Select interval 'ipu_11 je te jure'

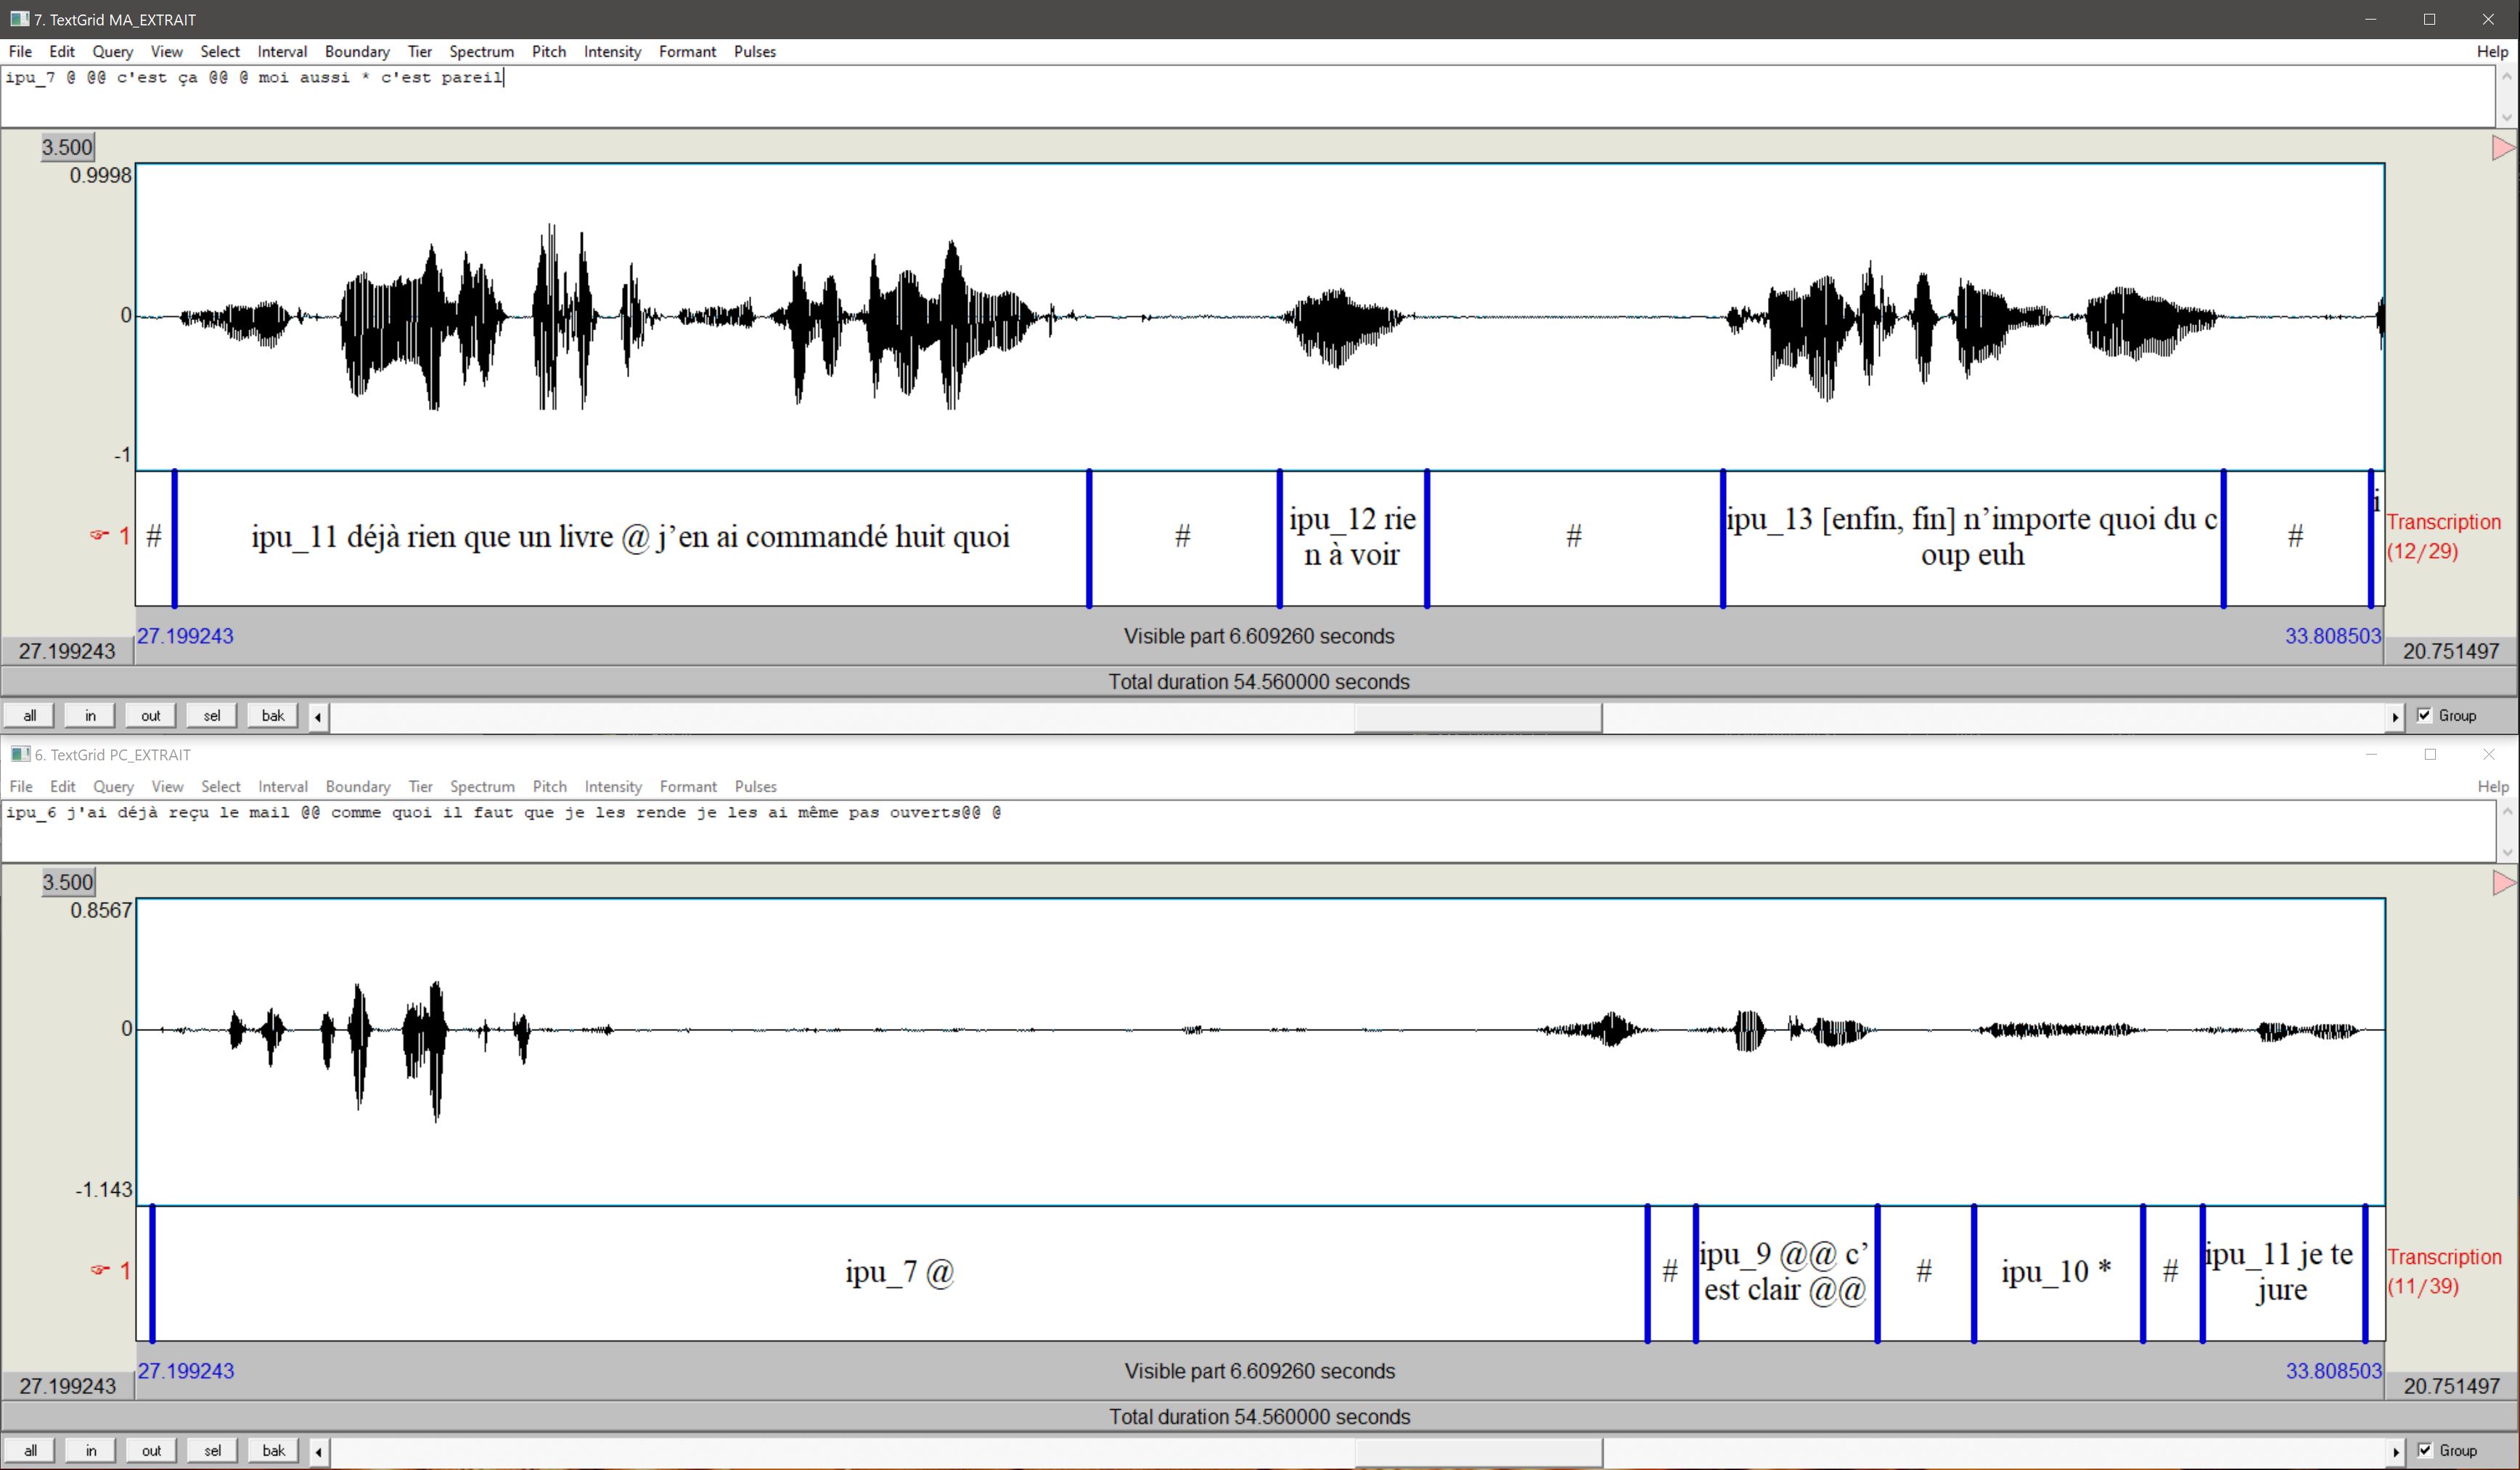(x=2283, y=1273)
